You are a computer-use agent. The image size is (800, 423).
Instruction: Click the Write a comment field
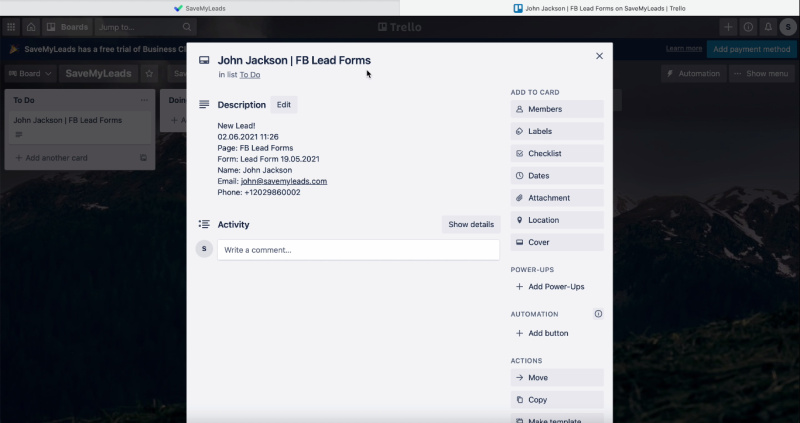pos(358,250)
